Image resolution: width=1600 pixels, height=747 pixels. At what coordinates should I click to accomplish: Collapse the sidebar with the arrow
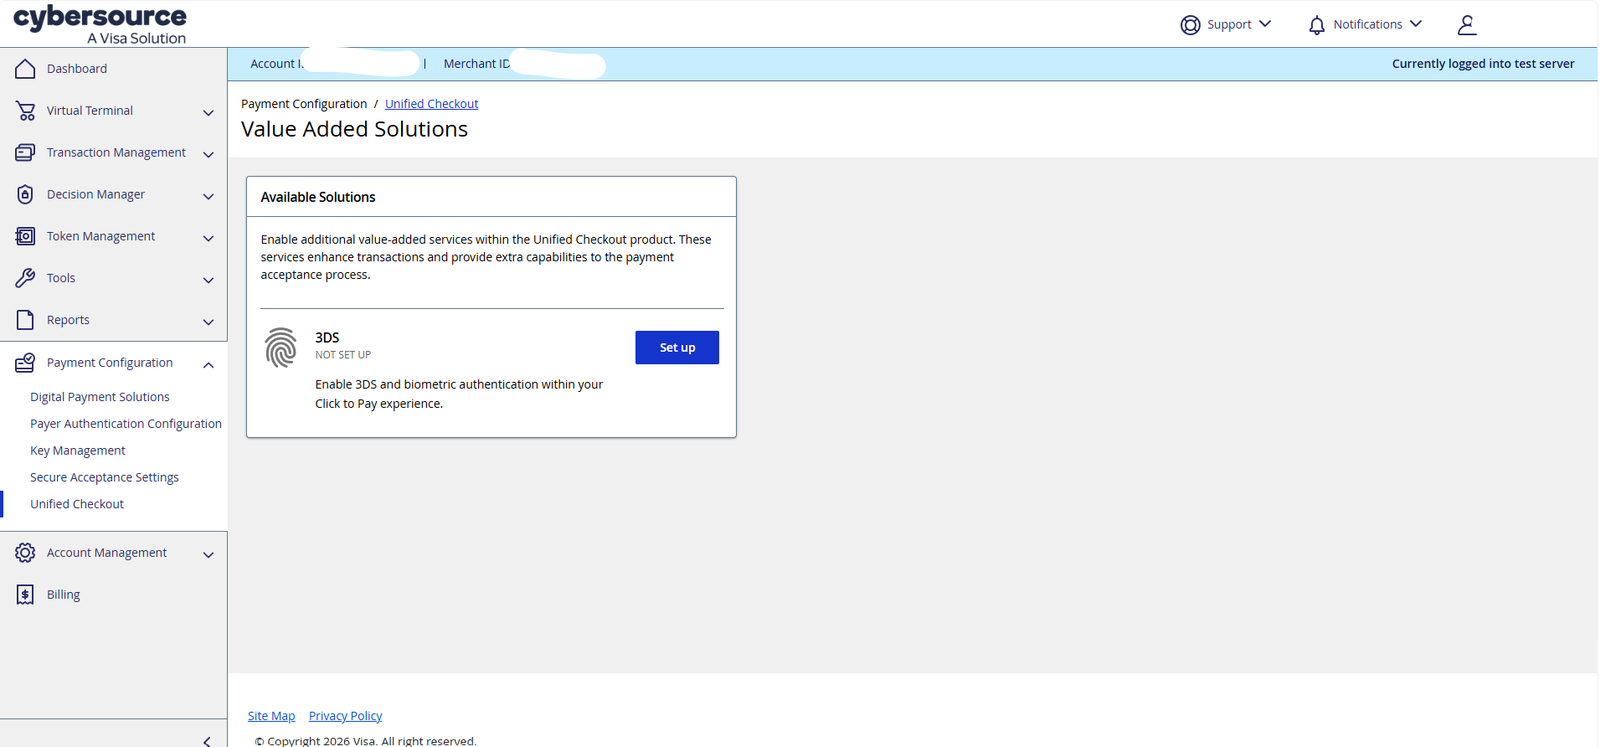tap(207, 741)
